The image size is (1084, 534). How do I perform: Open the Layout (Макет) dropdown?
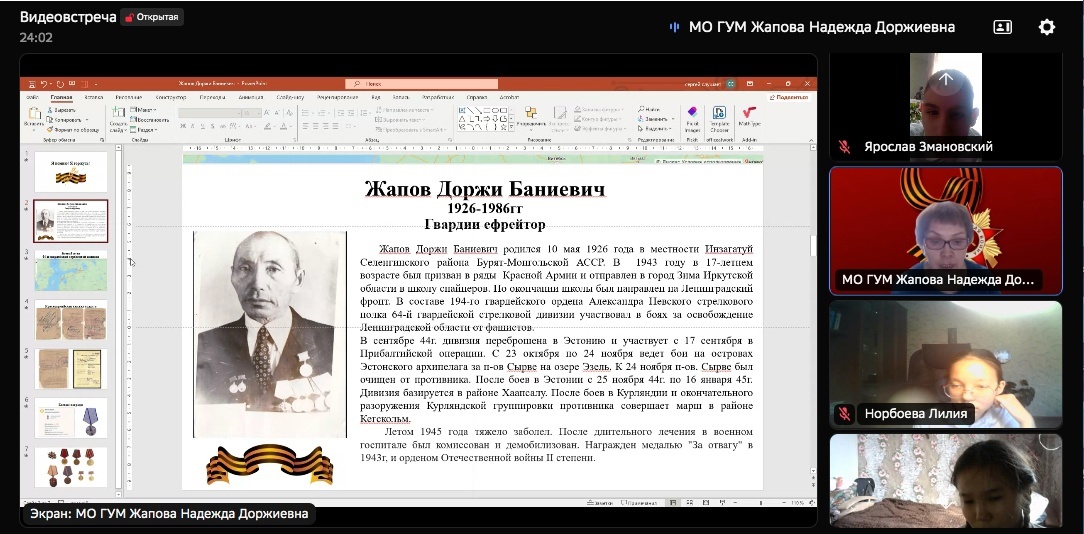[x=143, y=110]
